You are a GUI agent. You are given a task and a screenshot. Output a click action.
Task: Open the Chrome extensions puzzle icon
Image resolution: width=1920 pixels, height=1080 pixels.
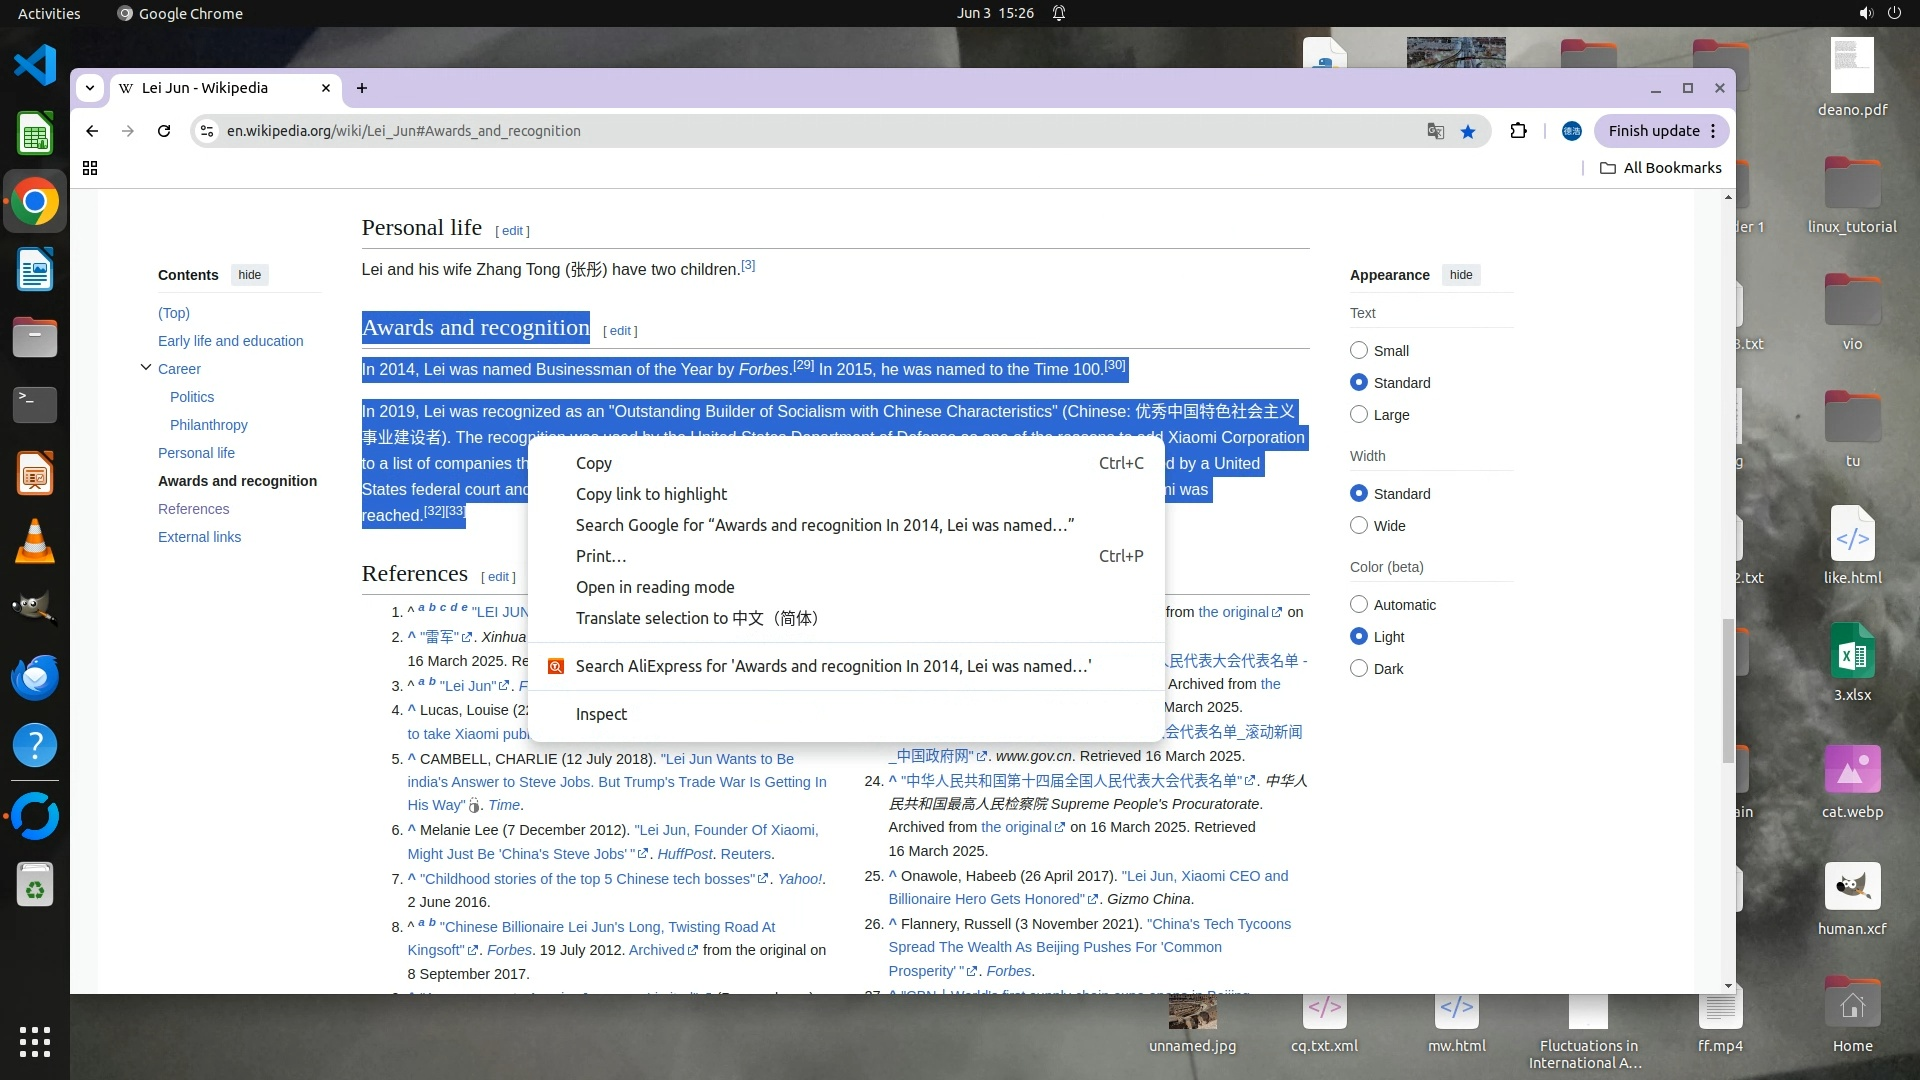click(1518, 131)
